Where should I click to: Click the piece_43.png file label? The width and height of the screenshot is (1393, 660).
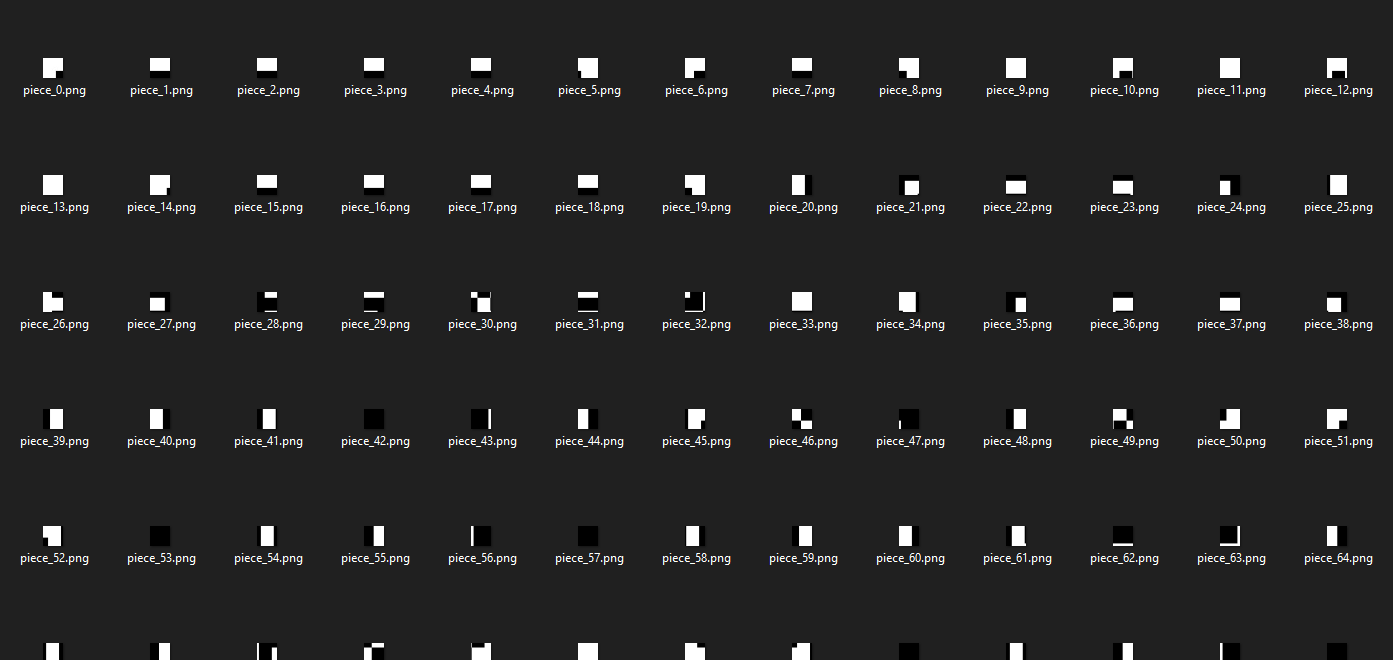[482, 441]
